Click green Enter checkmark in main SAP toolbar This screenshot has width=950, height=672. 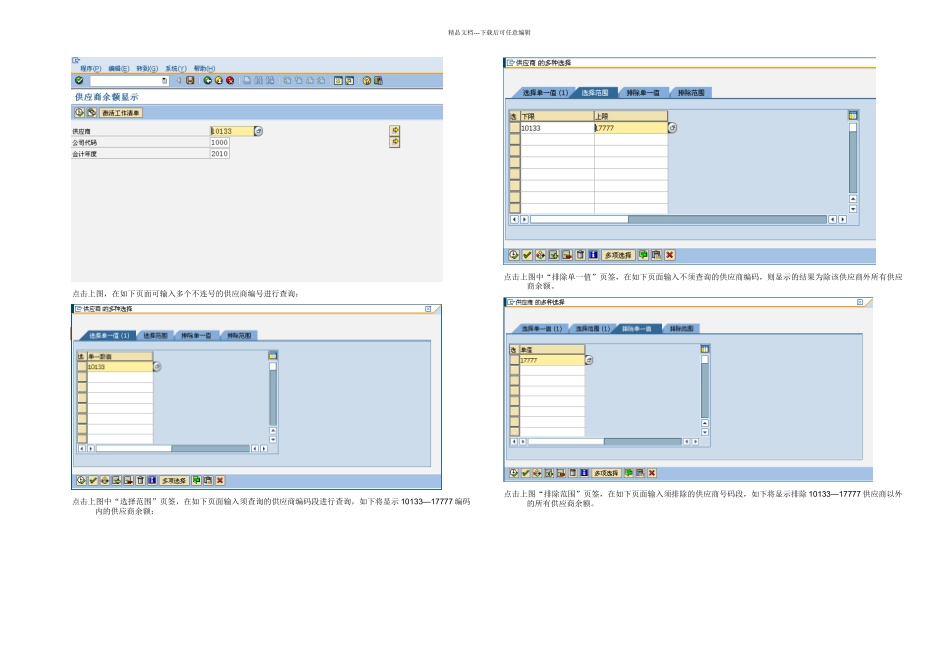[79, 81]
